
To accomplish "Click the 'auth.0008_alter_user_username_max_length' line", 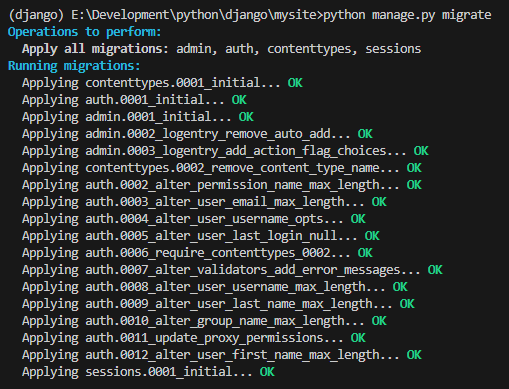I will 215,287.
